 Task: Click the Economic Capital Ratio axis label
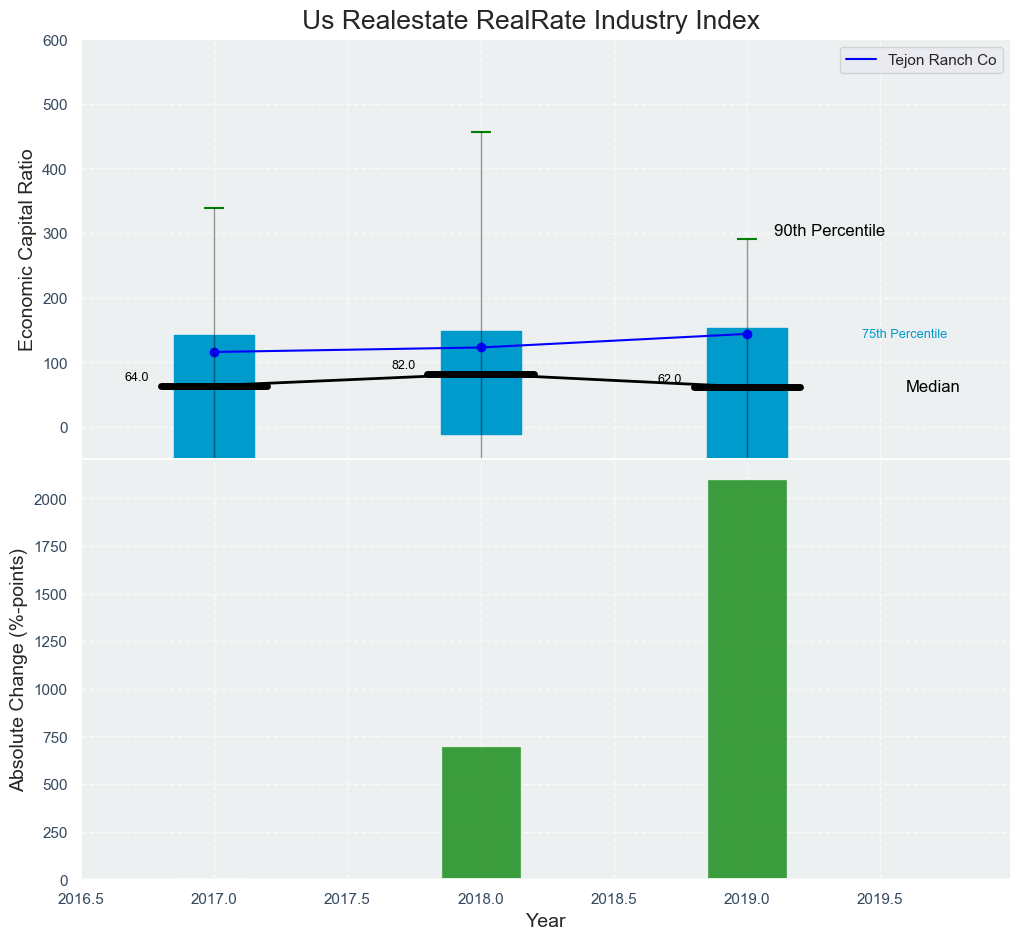27,249
